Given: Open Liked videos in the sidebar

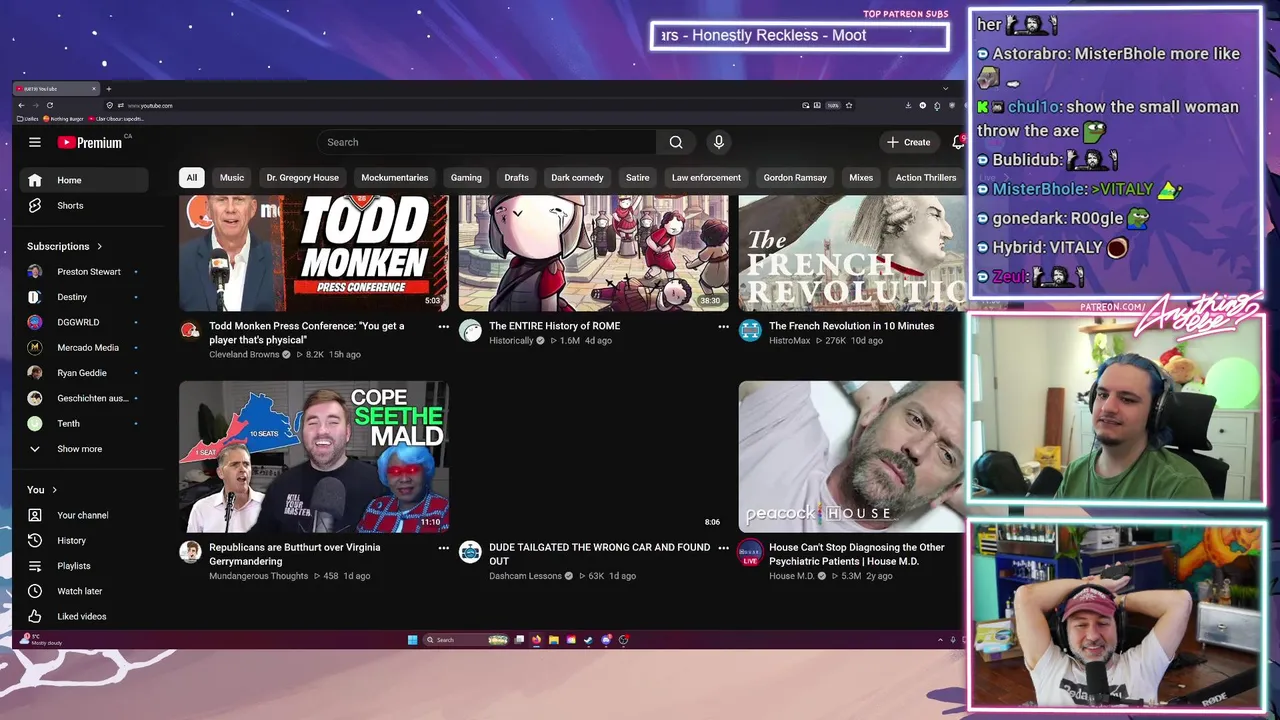Looking at the screenshot, I should tap(84, 616).
